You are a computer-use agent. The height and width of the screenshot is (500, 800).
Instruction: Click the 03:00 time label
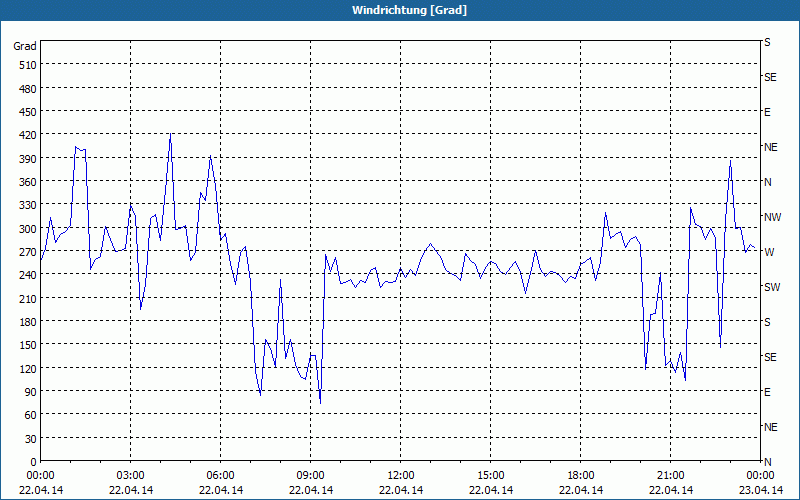point(131,476)
